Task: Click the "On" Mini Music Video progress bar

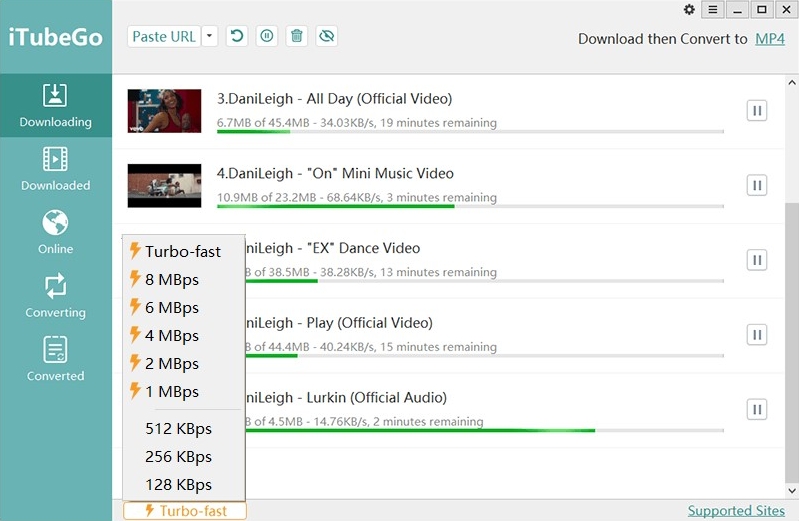Action: (470, 206)
